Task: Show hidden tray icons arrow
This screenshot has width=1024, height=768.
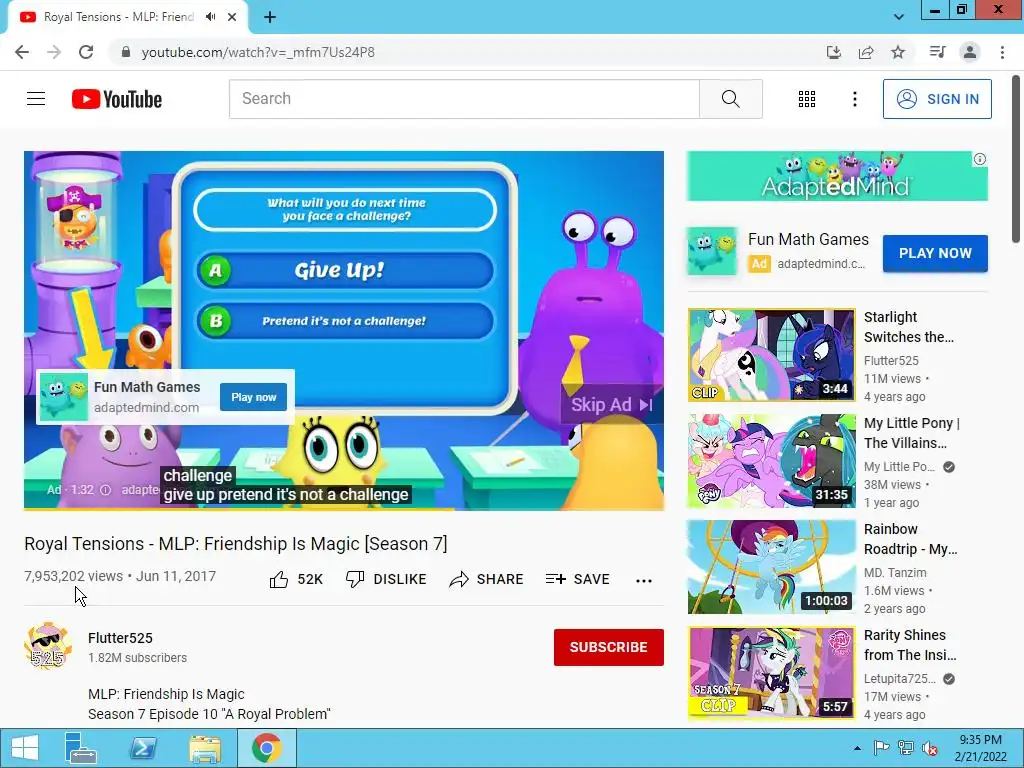Action: pyautogui.click(x=857, y=748)
